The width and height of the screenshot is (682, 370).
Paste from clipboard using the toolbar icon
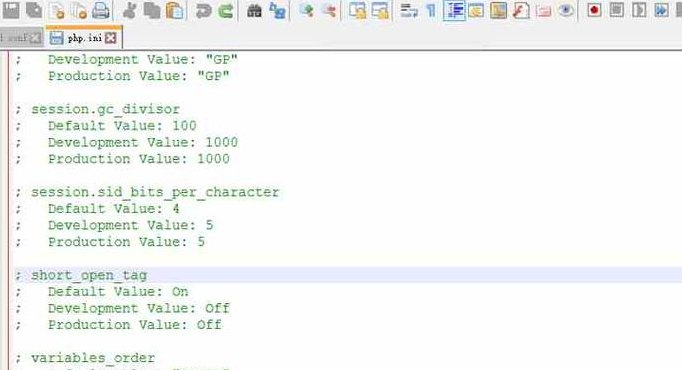coord(175,10)
